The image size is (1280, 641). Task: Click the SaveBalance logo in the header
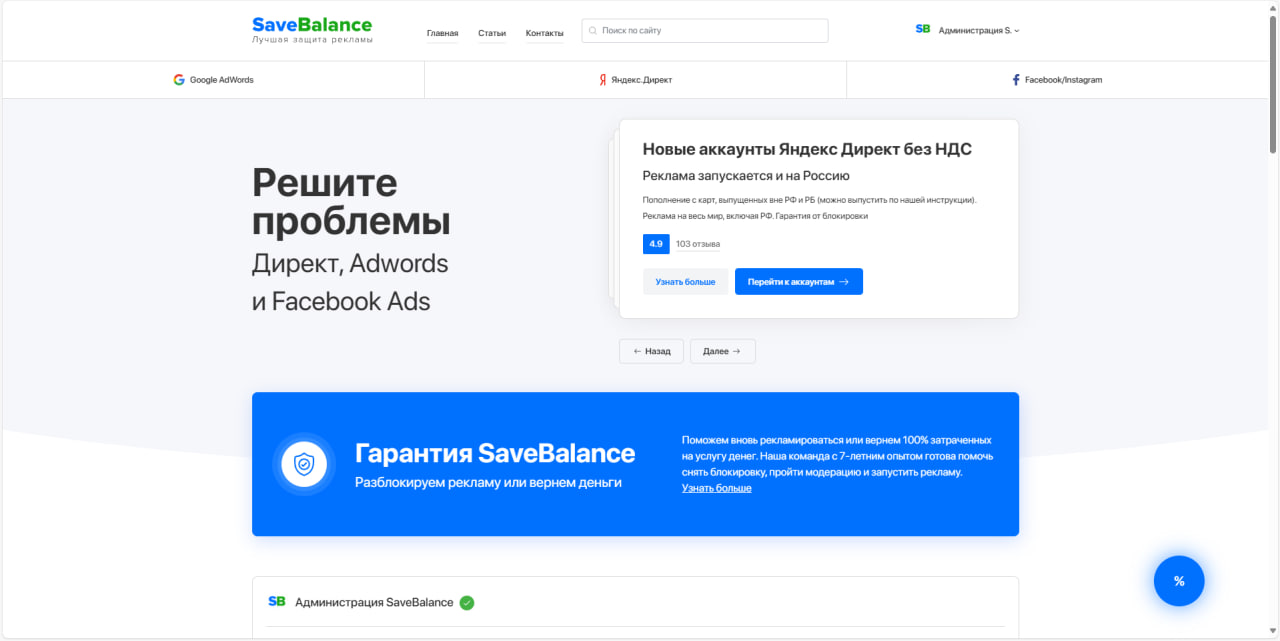[x=312, y=30]
